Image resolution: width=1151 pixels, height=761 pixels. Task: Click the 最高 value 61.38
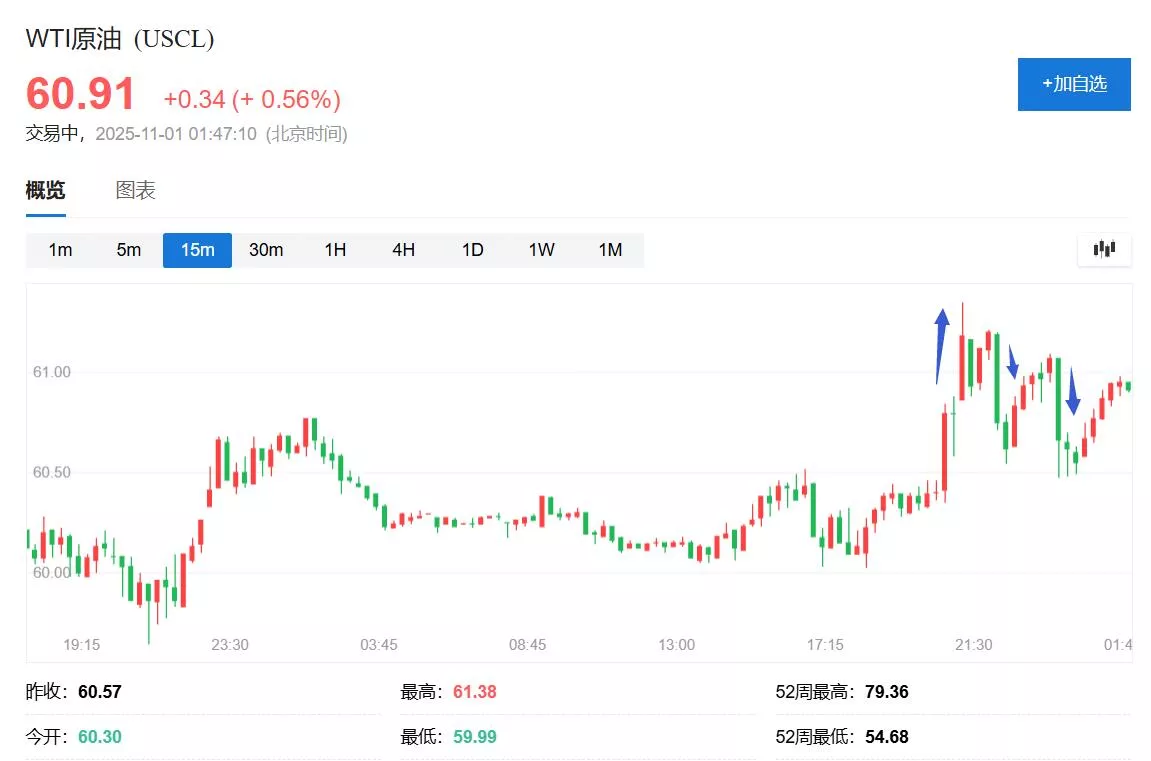[x=474, y=692]
